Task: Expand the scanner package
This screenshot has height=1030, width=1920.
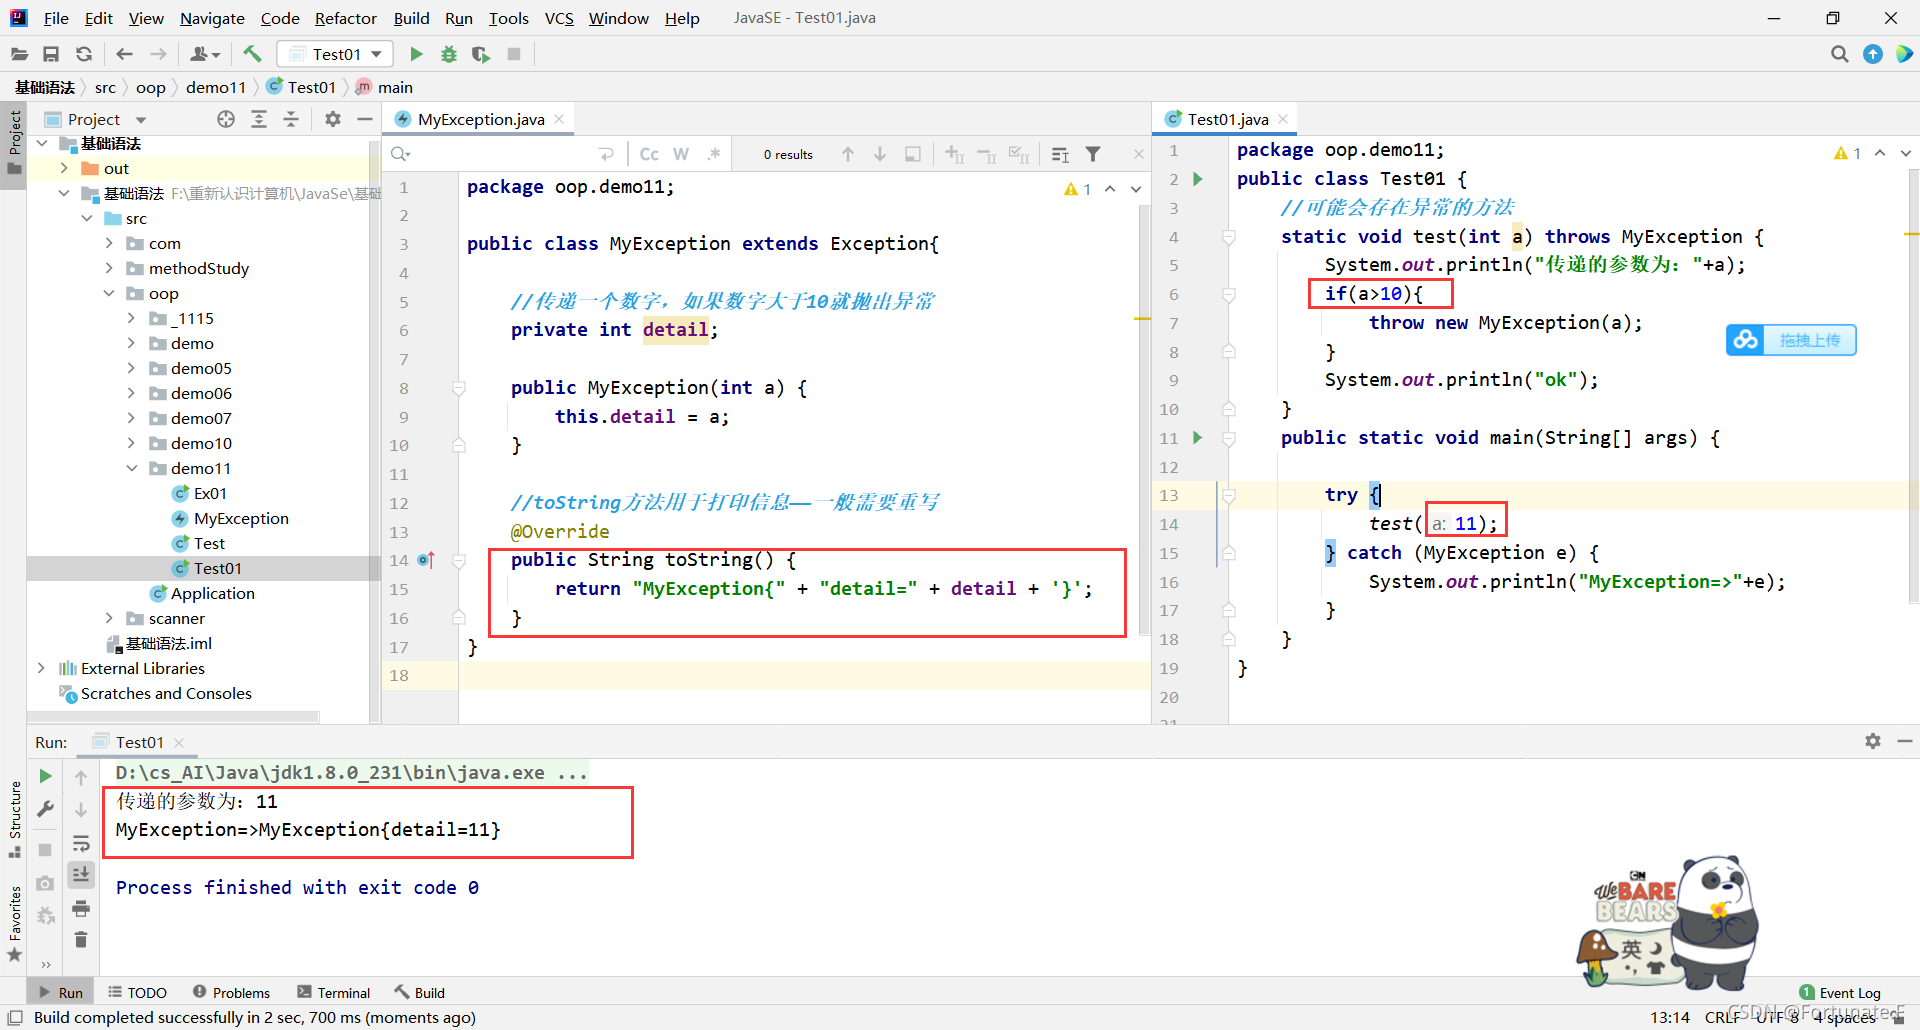Action: [x=109, y=618]
